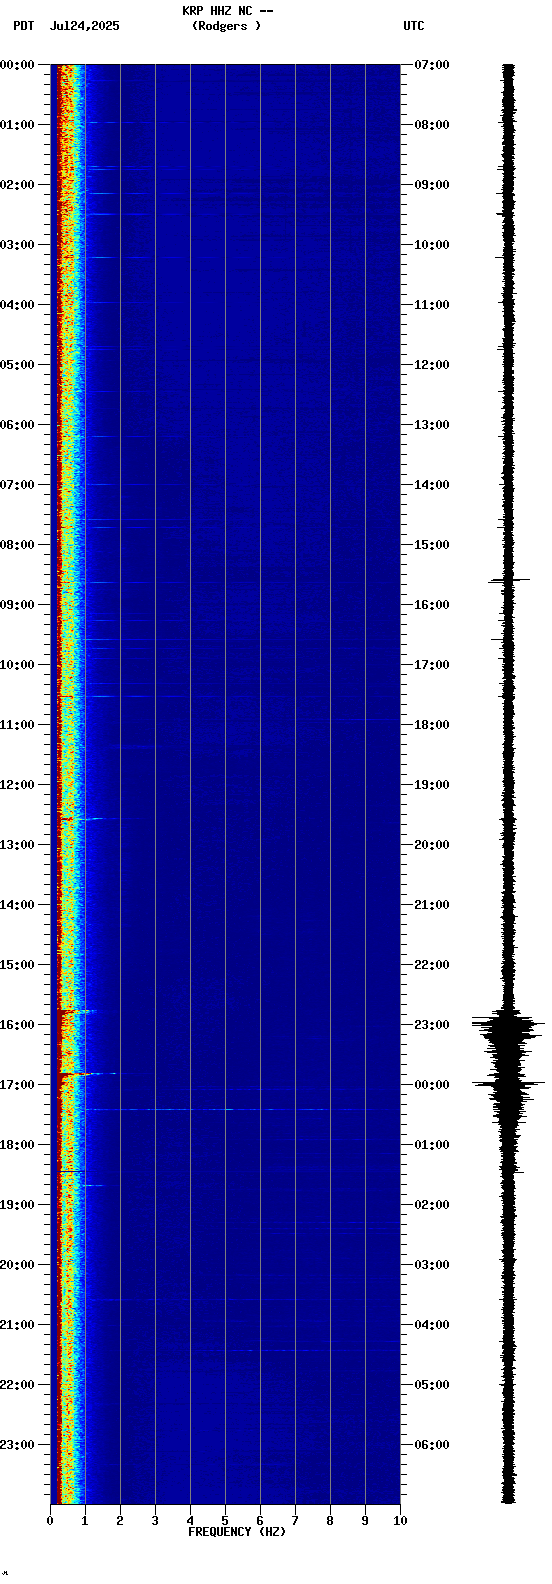The height and width of the screenshot is (1584, 552).
Task: Click the 14:00 PDT time label on left axis
Action: click(17, 905)
